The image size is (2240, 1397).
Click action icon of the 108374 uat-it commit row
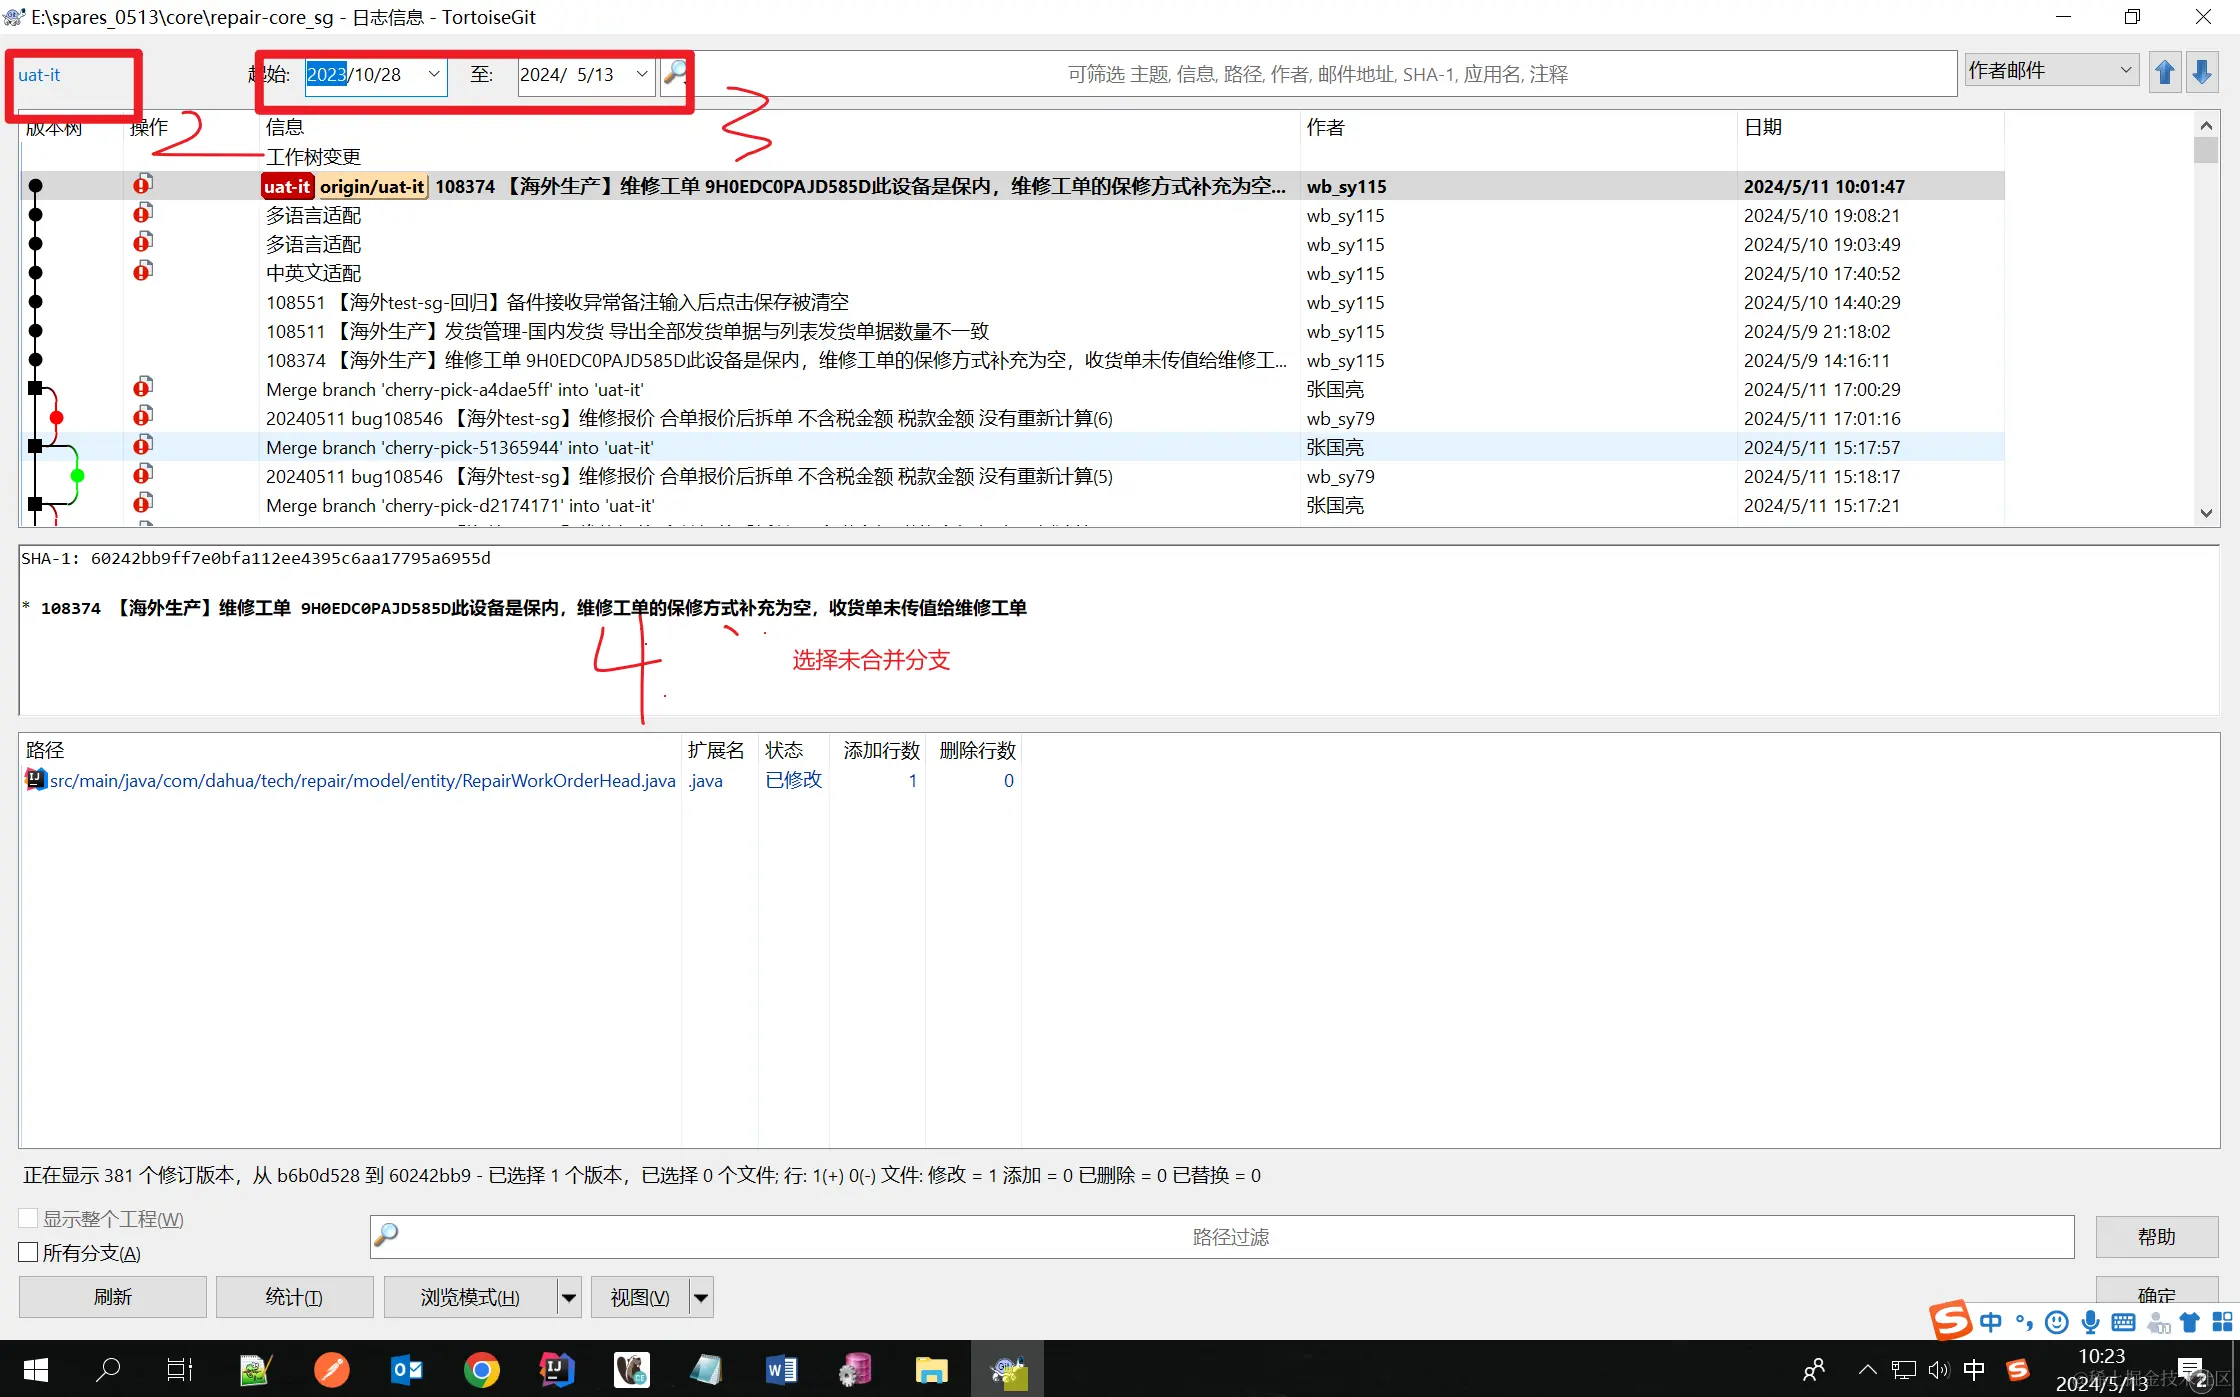[143, 185]
